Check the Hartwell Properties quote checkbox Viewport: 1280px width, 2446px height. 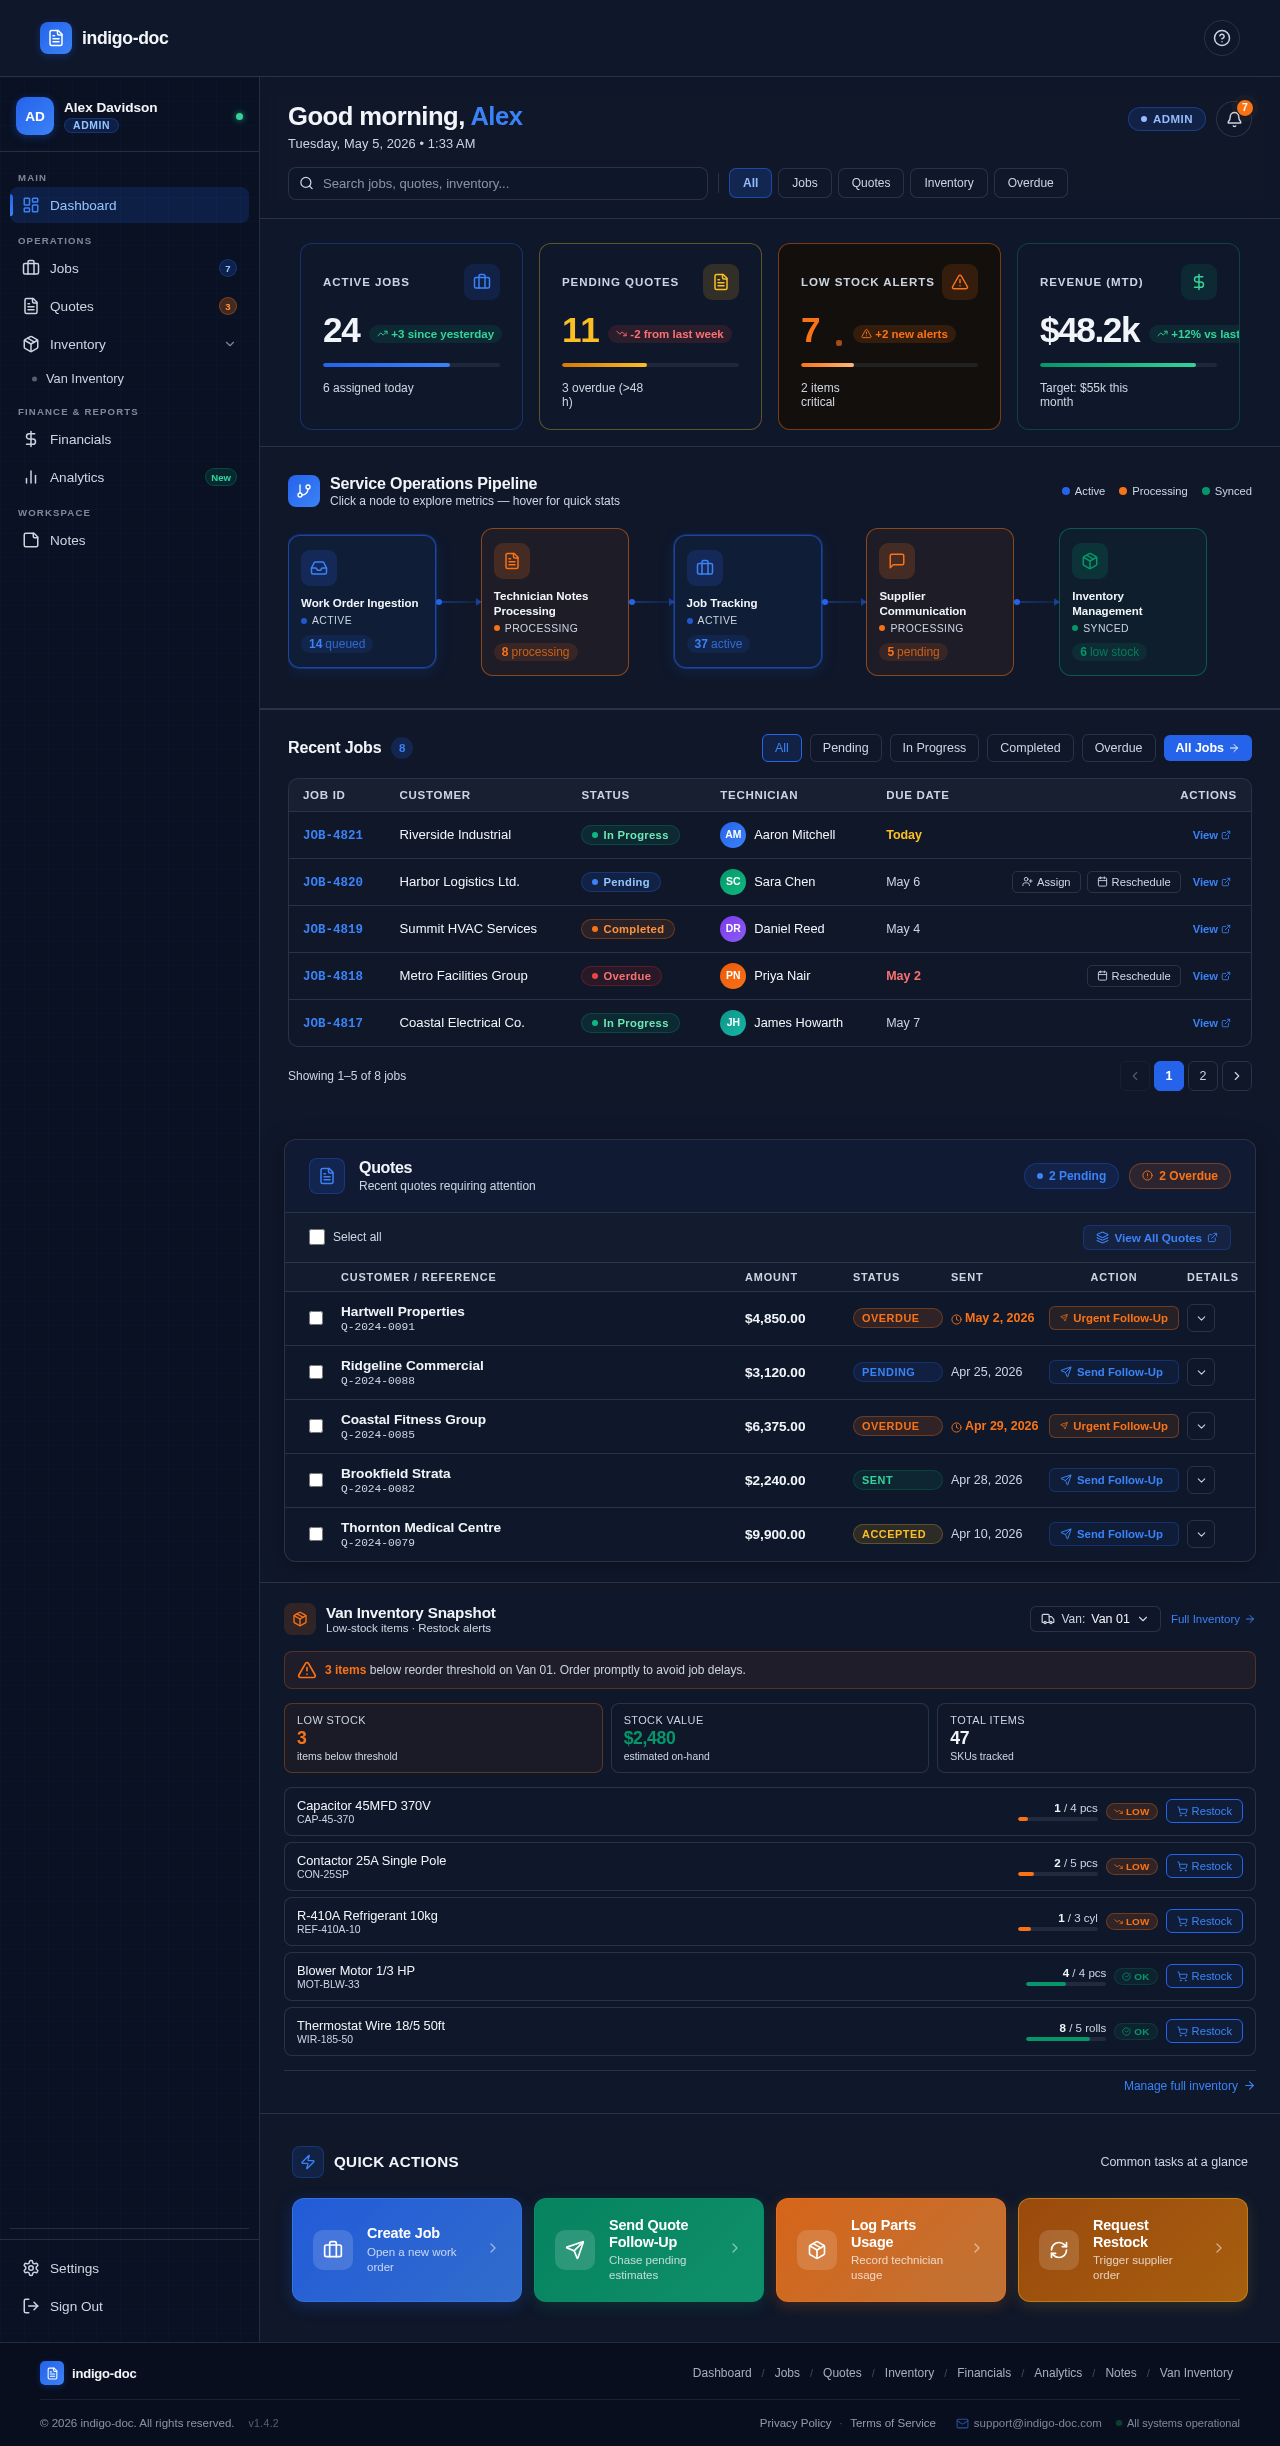[316, 1318]
